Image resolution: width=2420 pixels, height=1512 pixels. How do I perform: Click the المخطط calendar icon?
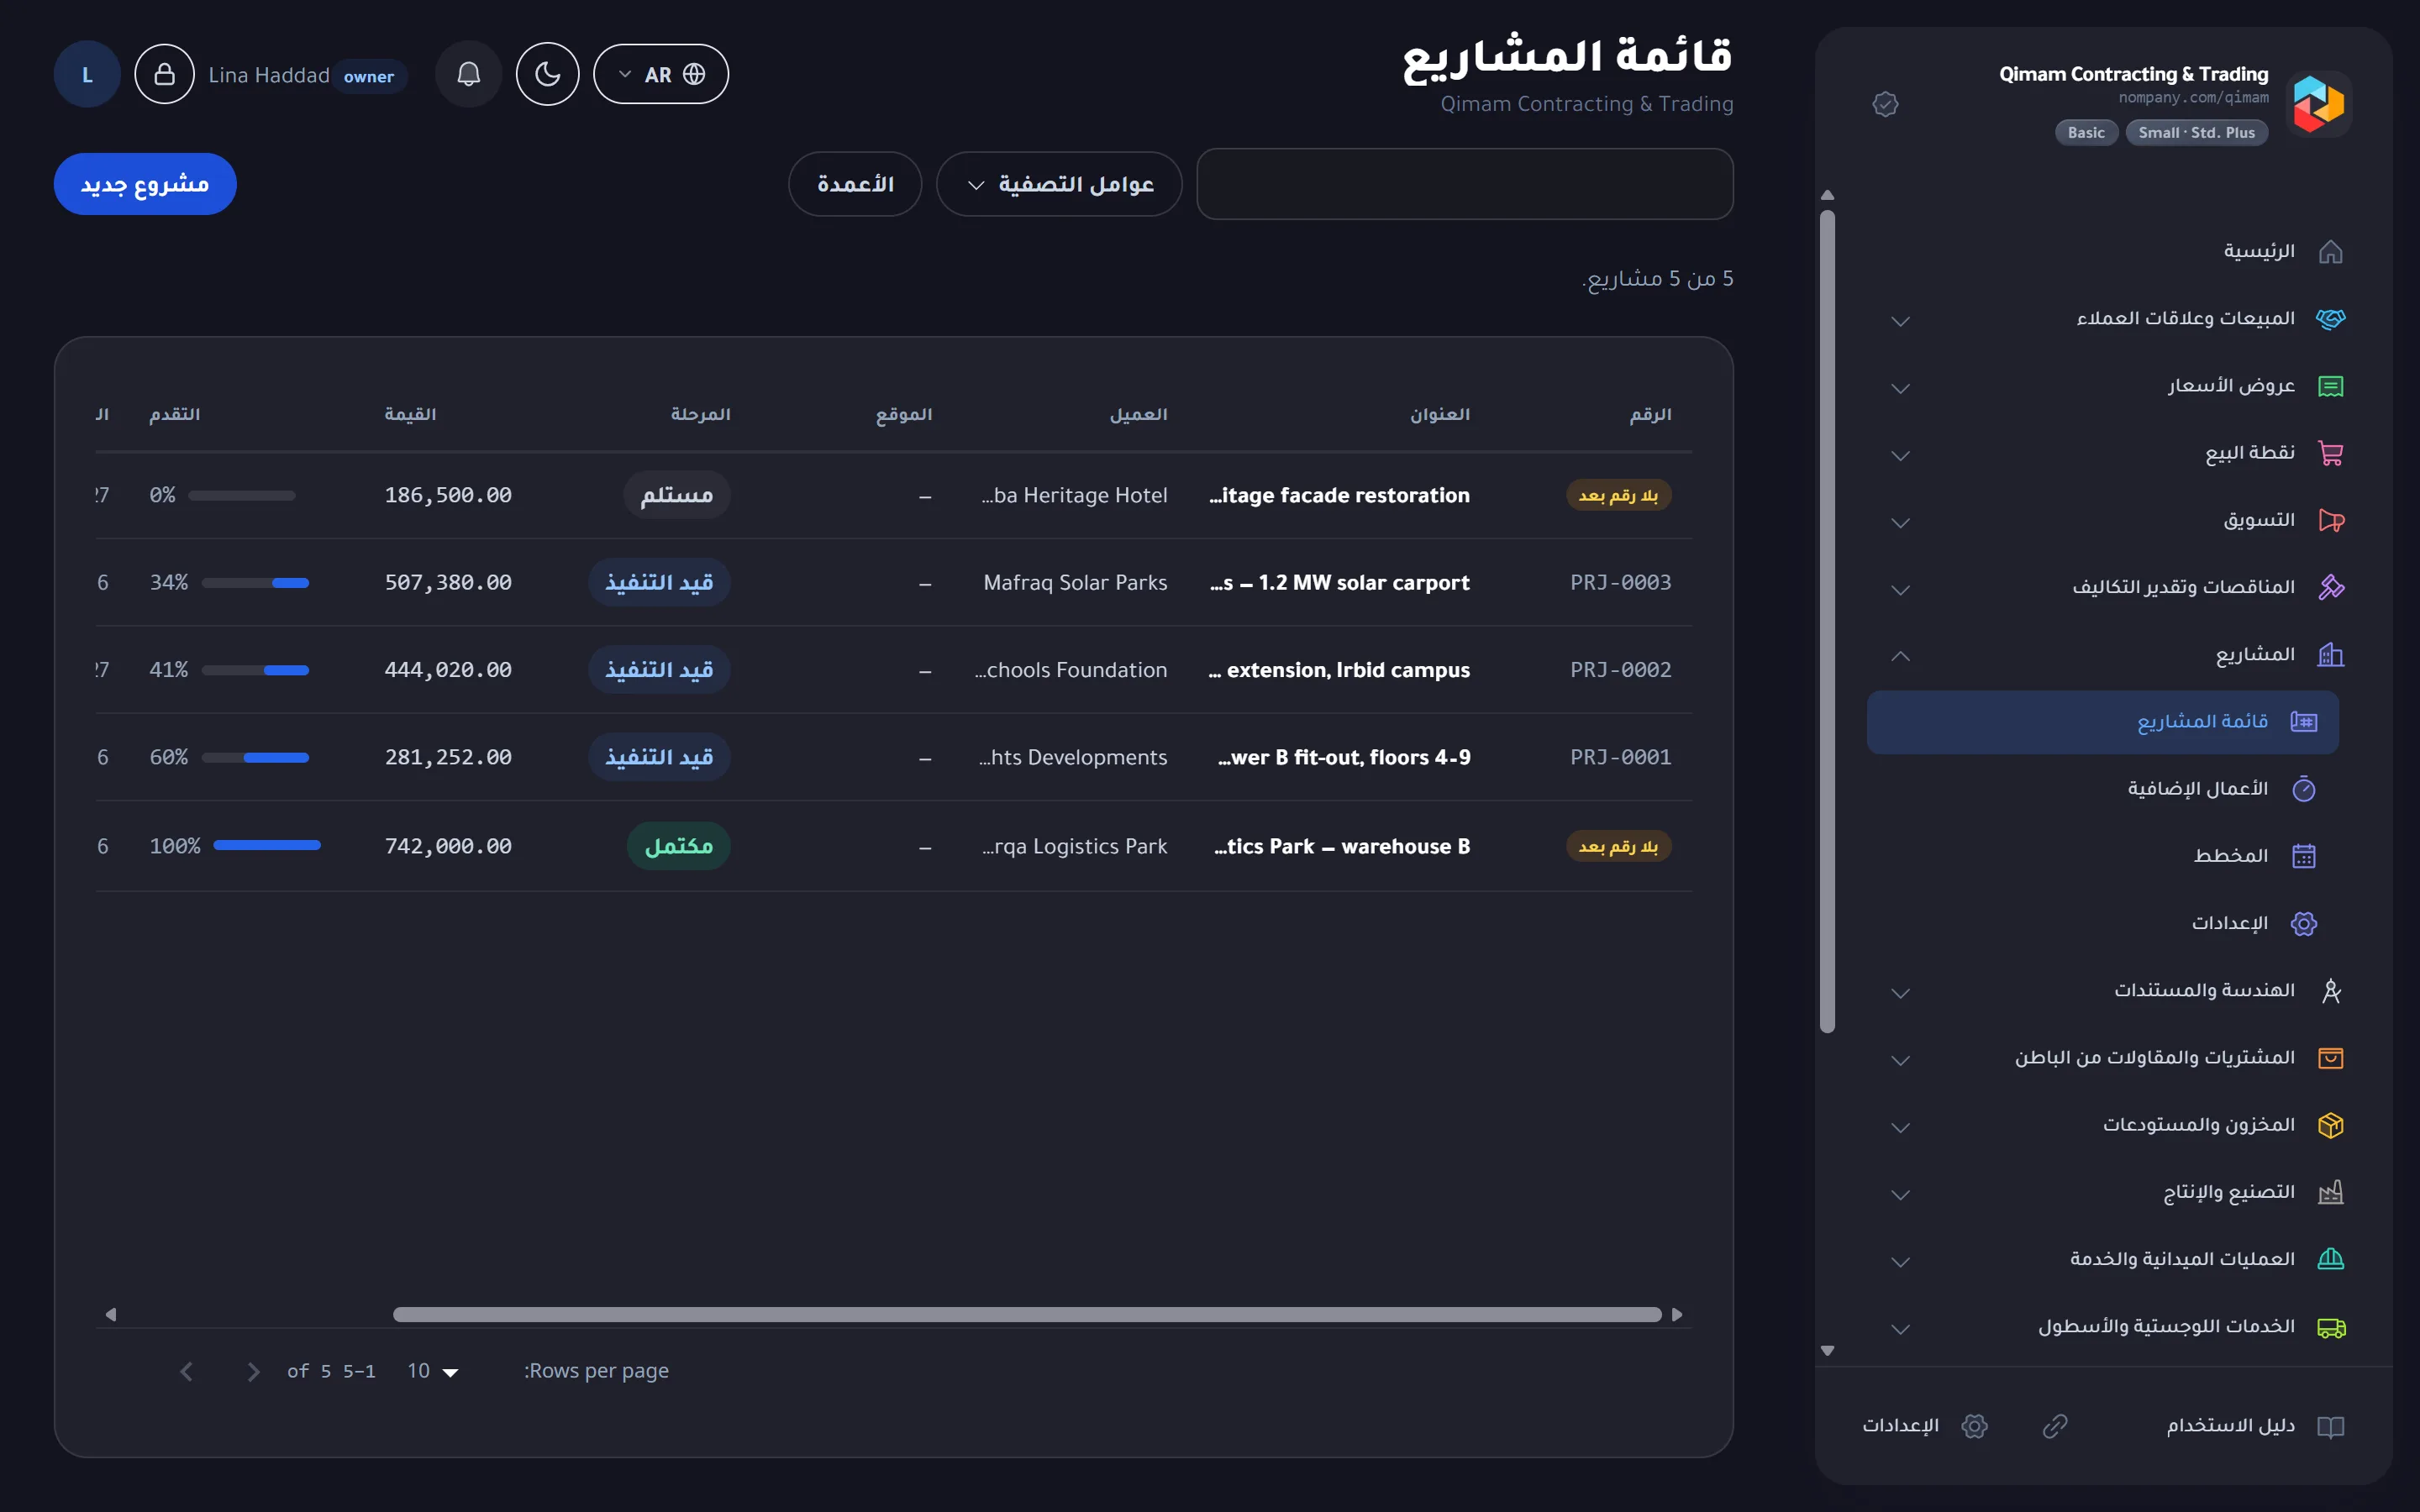[2303, 857]
